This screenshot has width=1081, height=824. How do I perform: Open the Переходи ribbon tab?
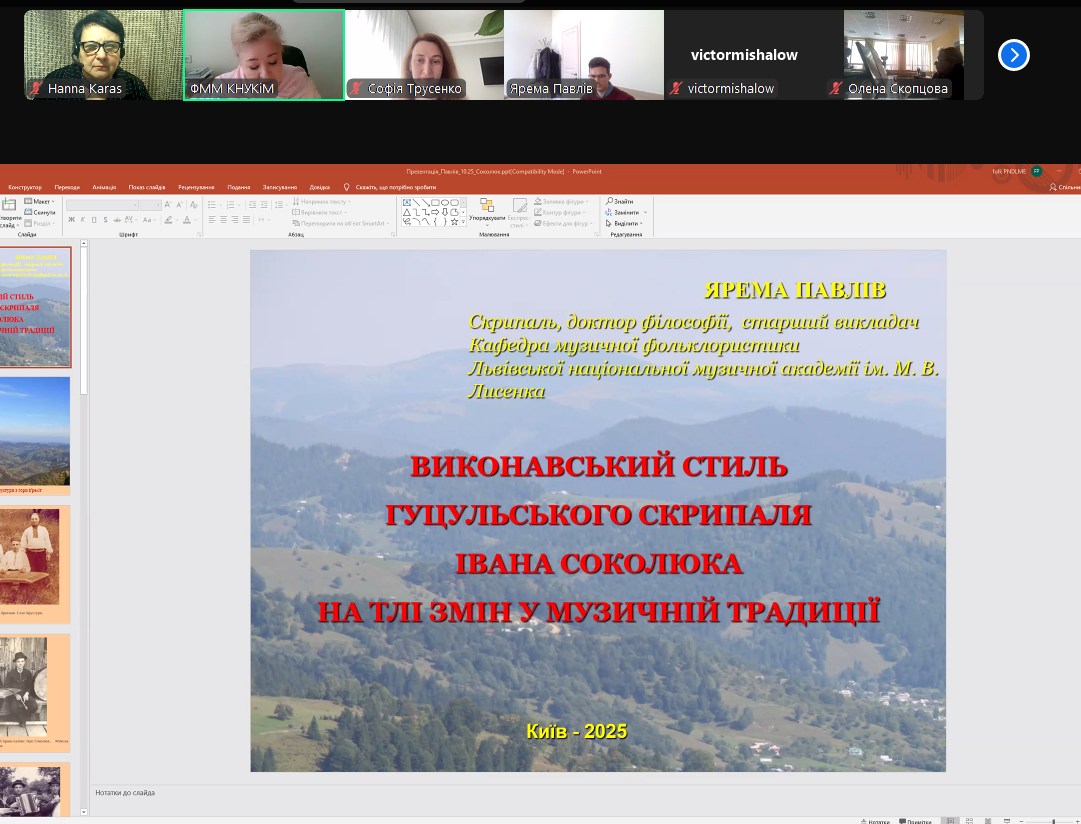pos(67,187)
